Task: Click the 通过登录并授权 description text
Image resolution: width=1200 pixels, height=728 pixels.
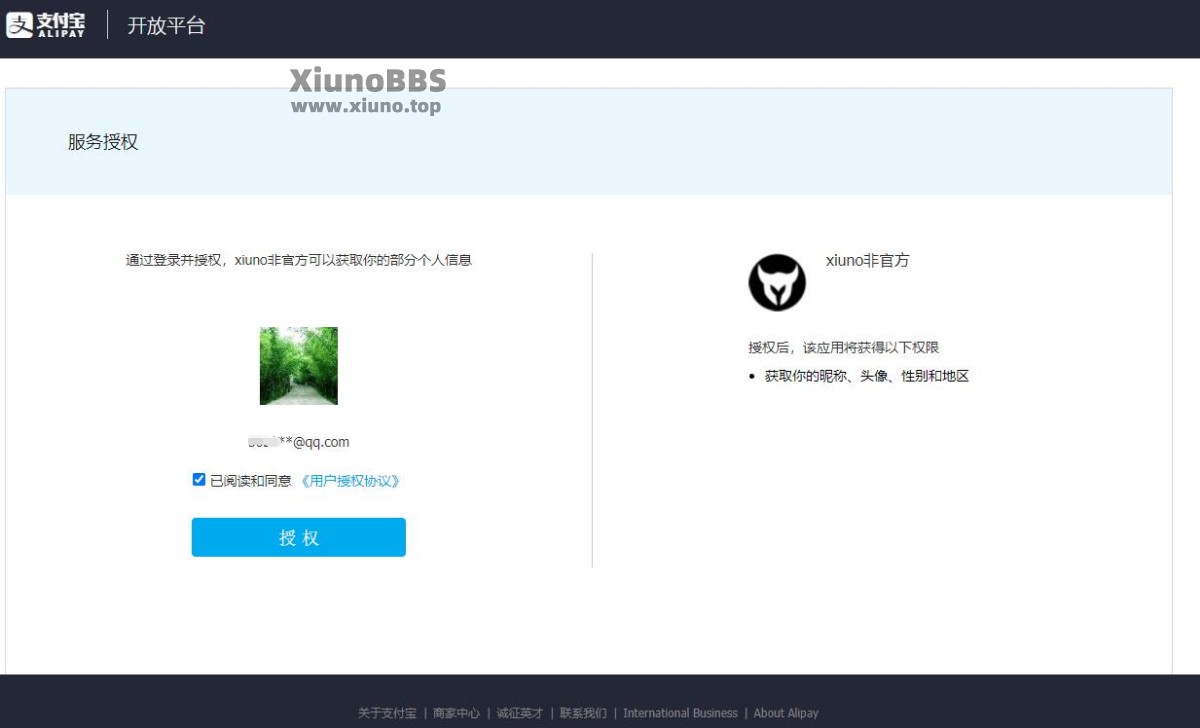Action: coord(299,260)
